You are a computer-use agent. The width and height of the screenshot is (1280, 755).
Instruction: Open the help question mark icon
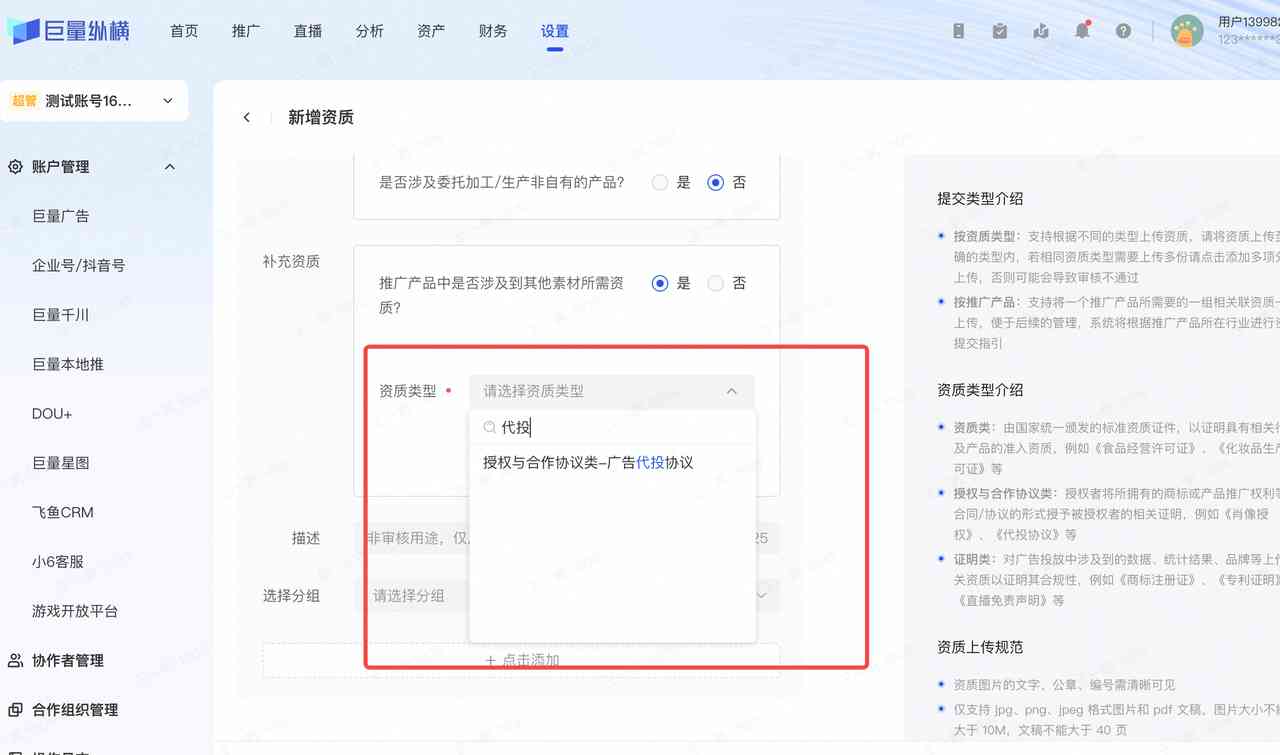click(1123, 31)
